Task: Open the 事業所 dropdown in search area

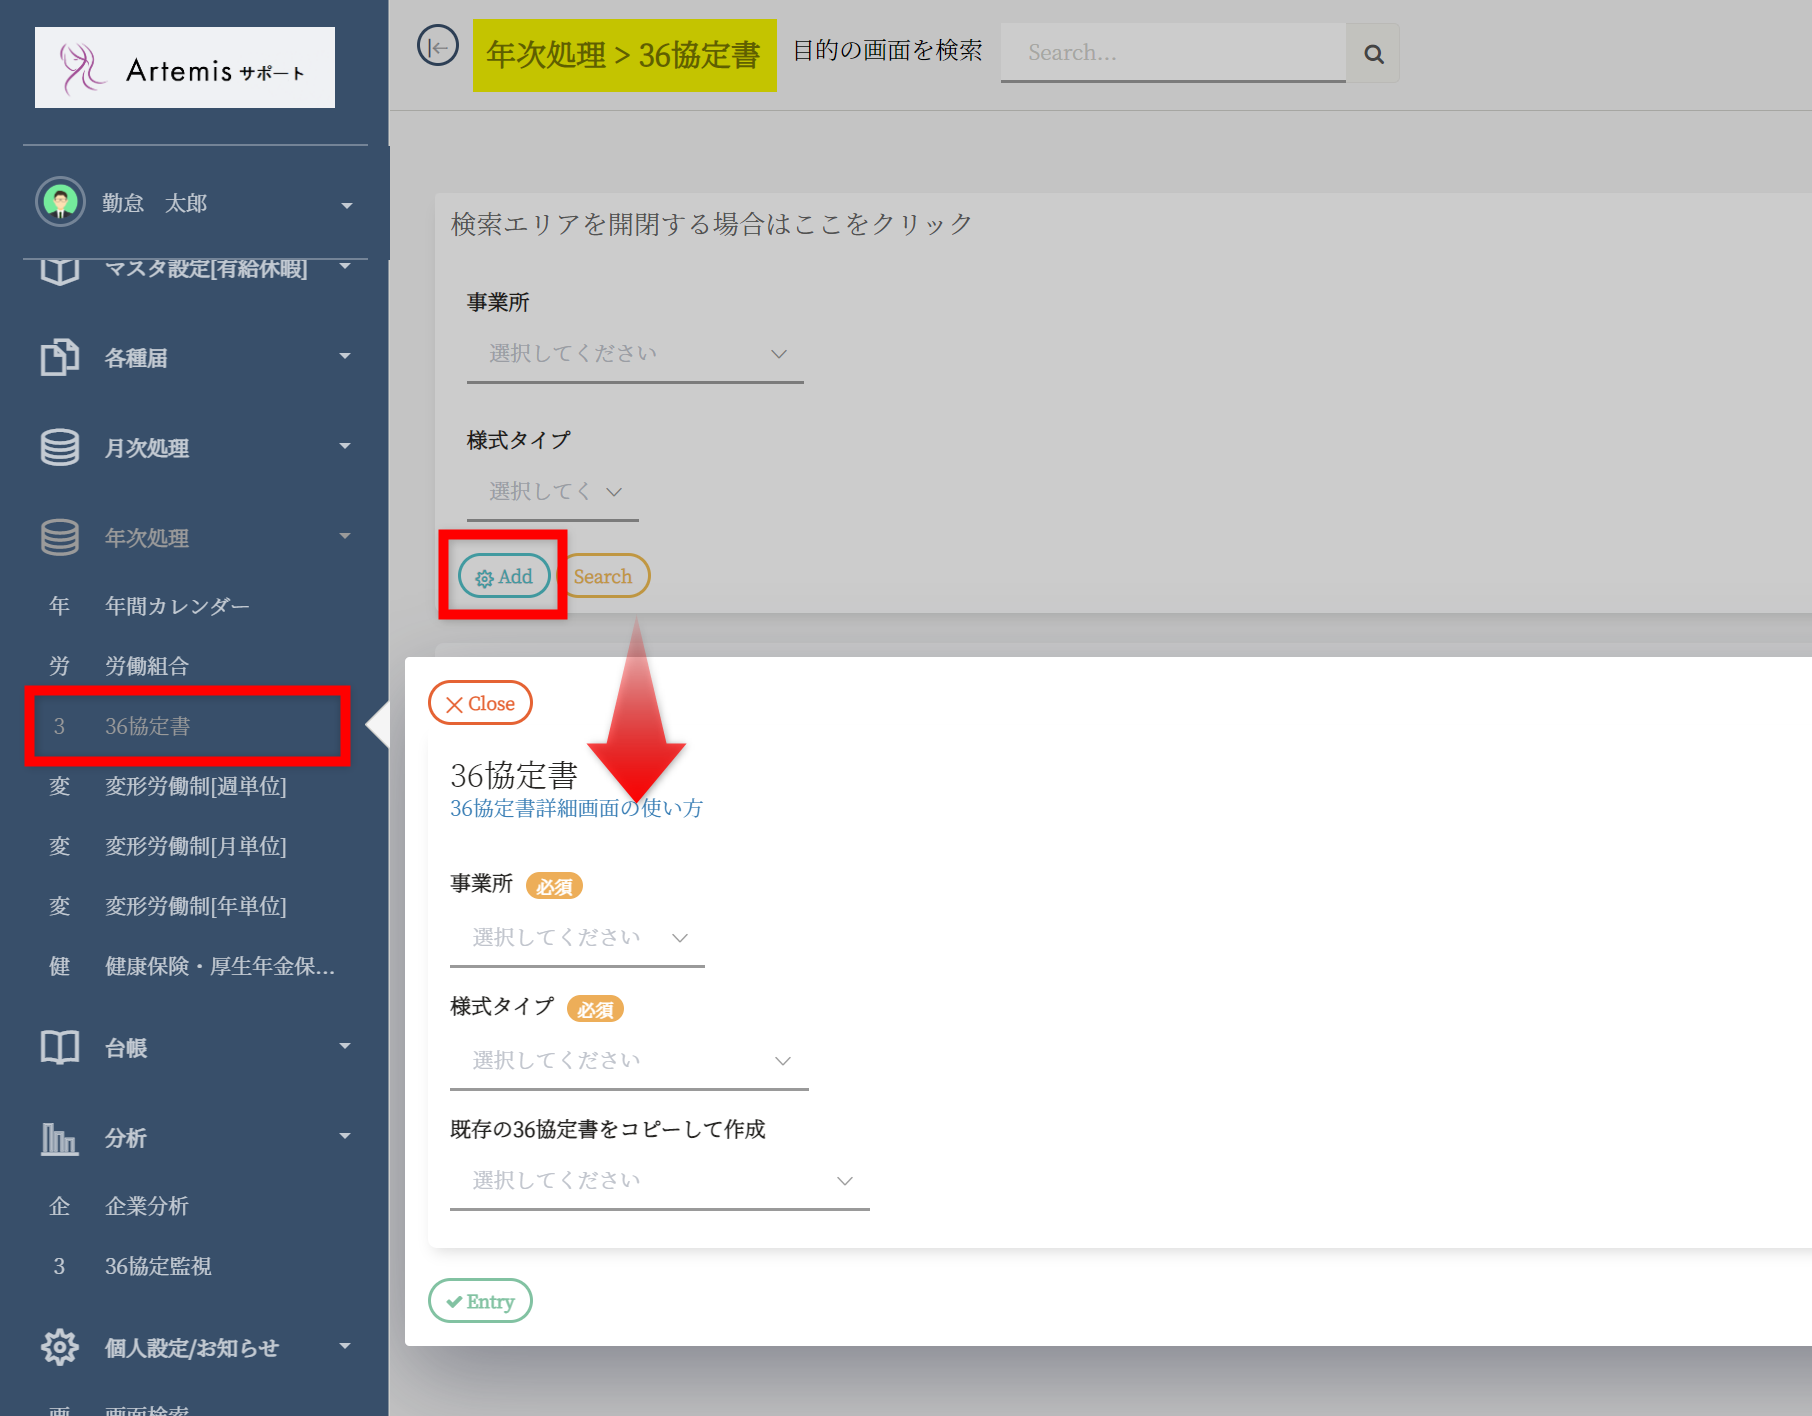Action: coord(635,354)
